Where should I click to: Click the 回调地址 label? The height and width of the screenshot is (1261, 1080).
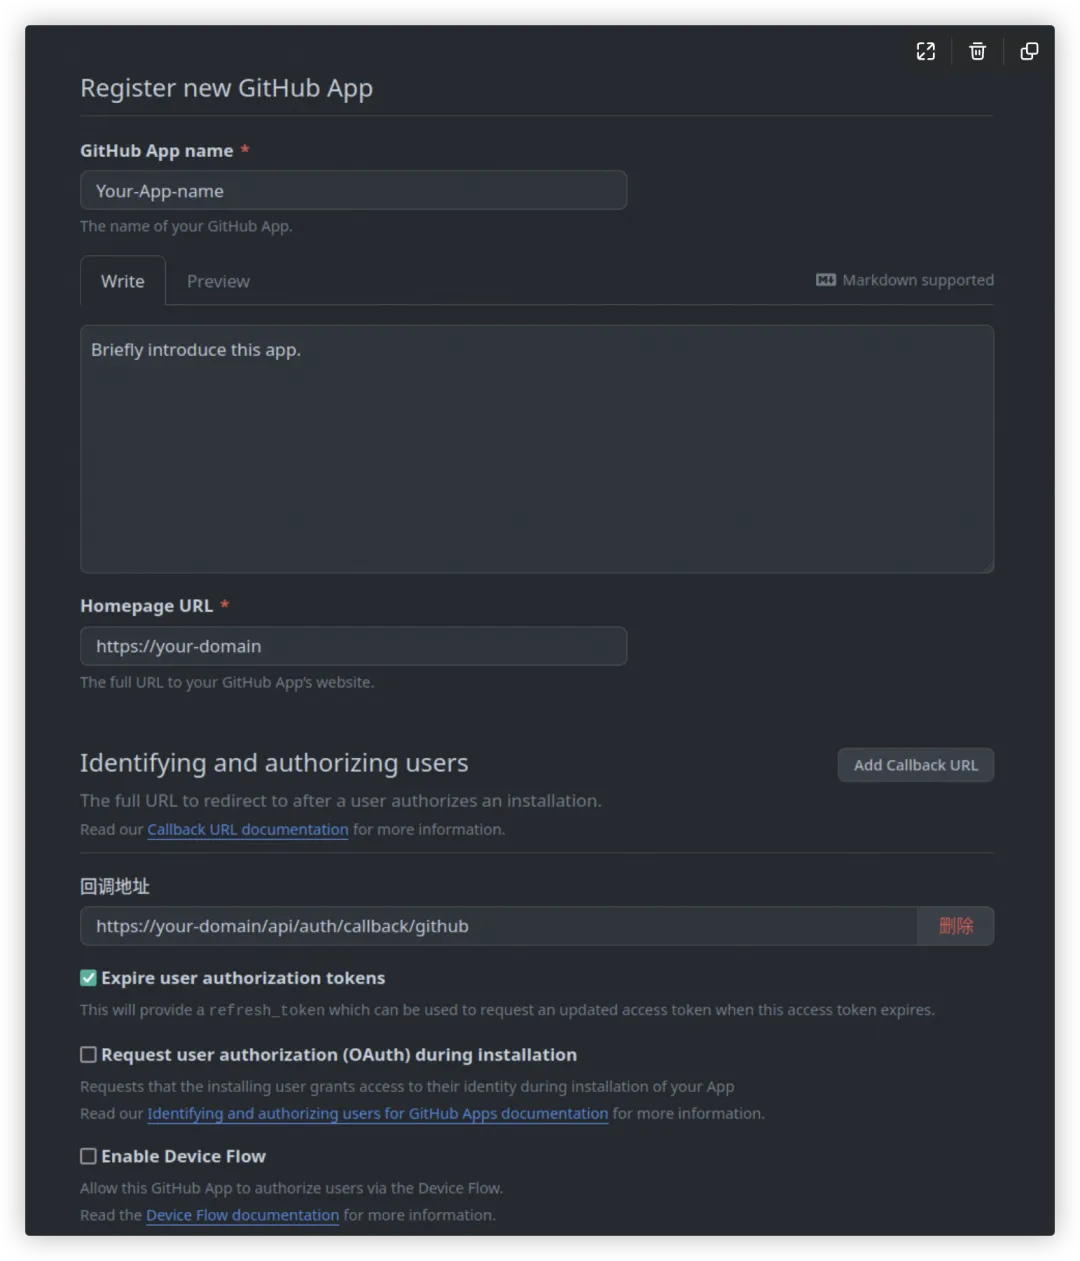coord(115,886)
